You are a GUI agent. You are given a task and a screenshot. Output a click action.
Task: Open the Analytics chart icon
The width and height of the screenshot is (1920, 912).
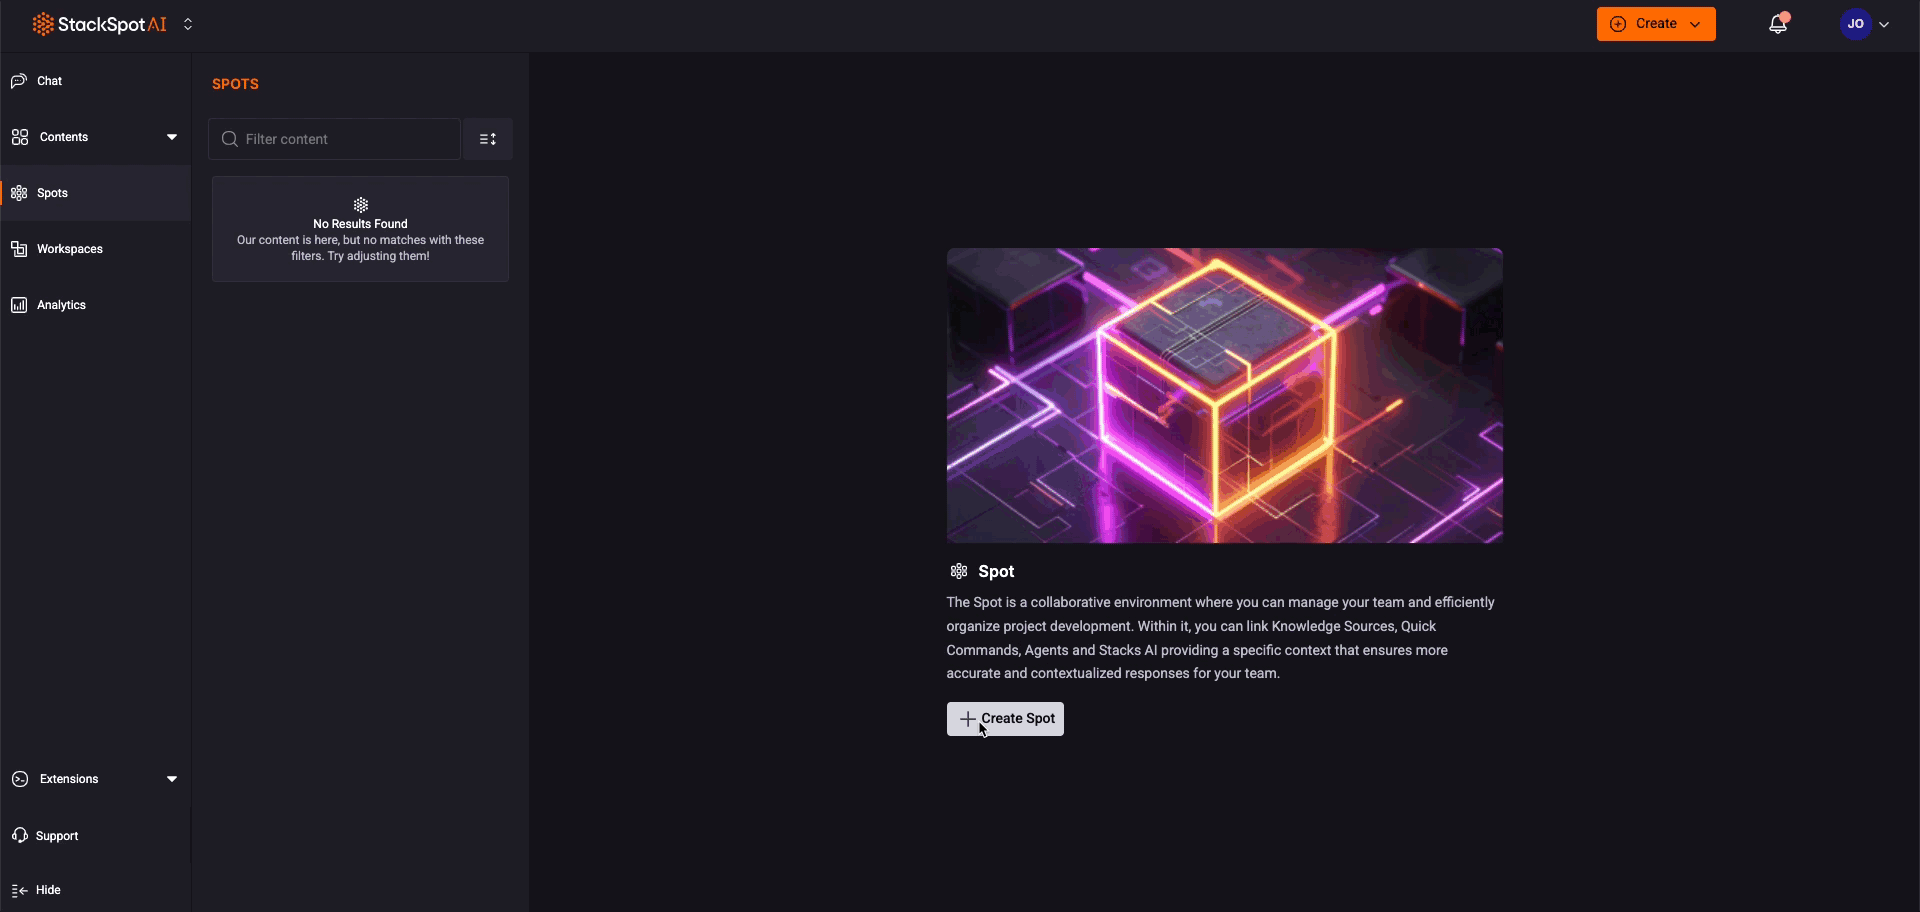tap(19, 305)
